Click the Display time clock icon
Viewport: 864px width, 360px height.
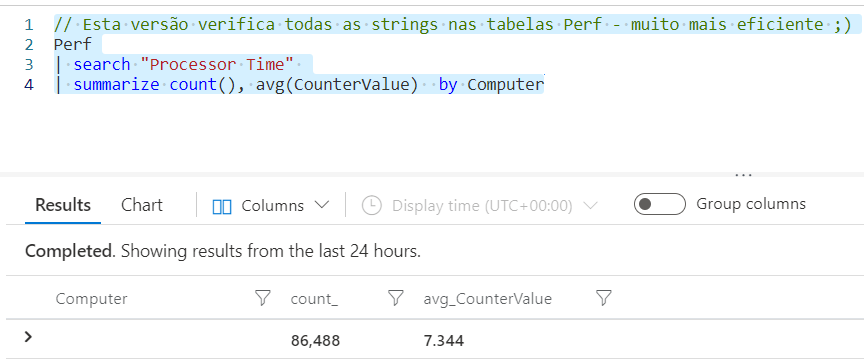371,206
